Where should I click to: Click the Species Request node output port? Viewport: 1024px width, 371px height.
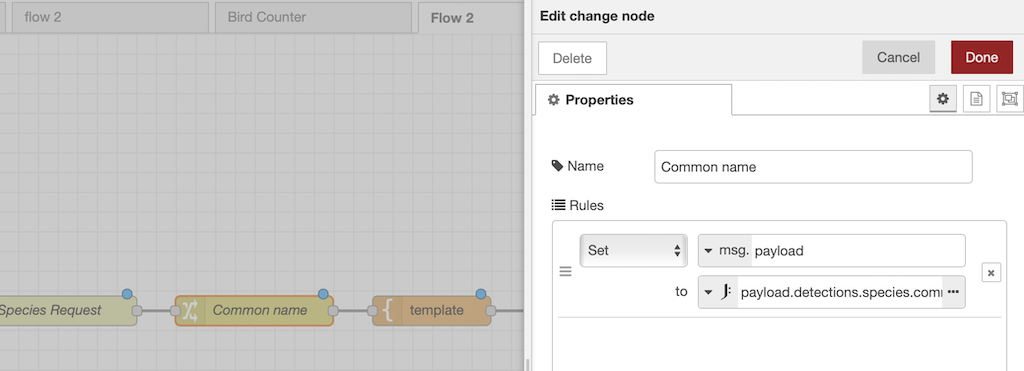coord(137,311)
